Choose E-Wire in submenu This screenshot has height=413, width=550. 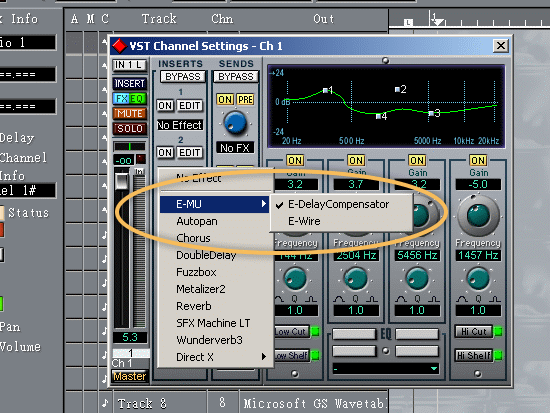(x=341, y=221)
